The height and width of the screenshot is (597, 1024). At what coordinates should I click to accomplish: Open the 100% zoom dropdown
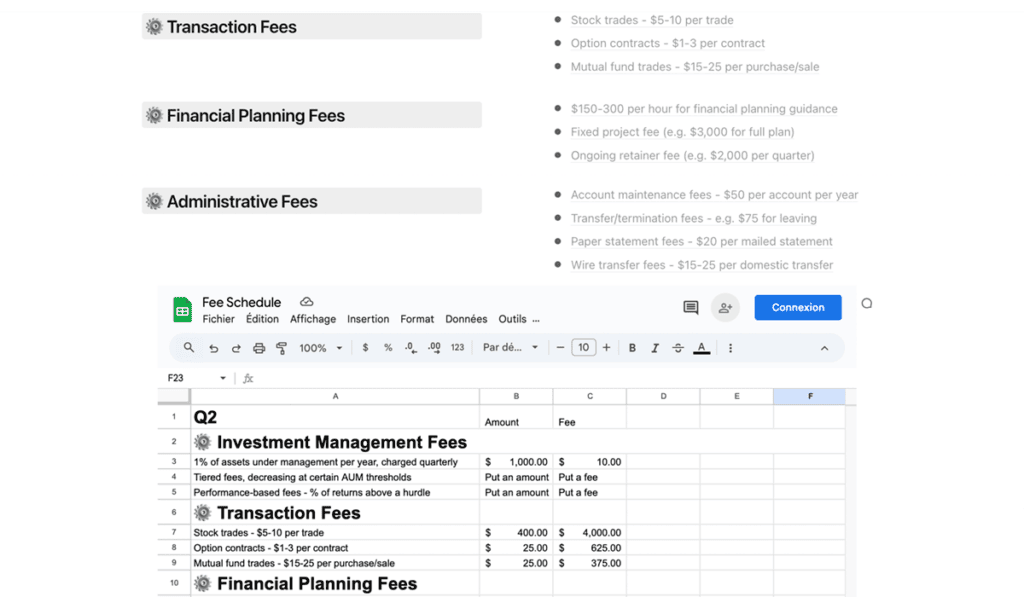(x=321, y=348)
